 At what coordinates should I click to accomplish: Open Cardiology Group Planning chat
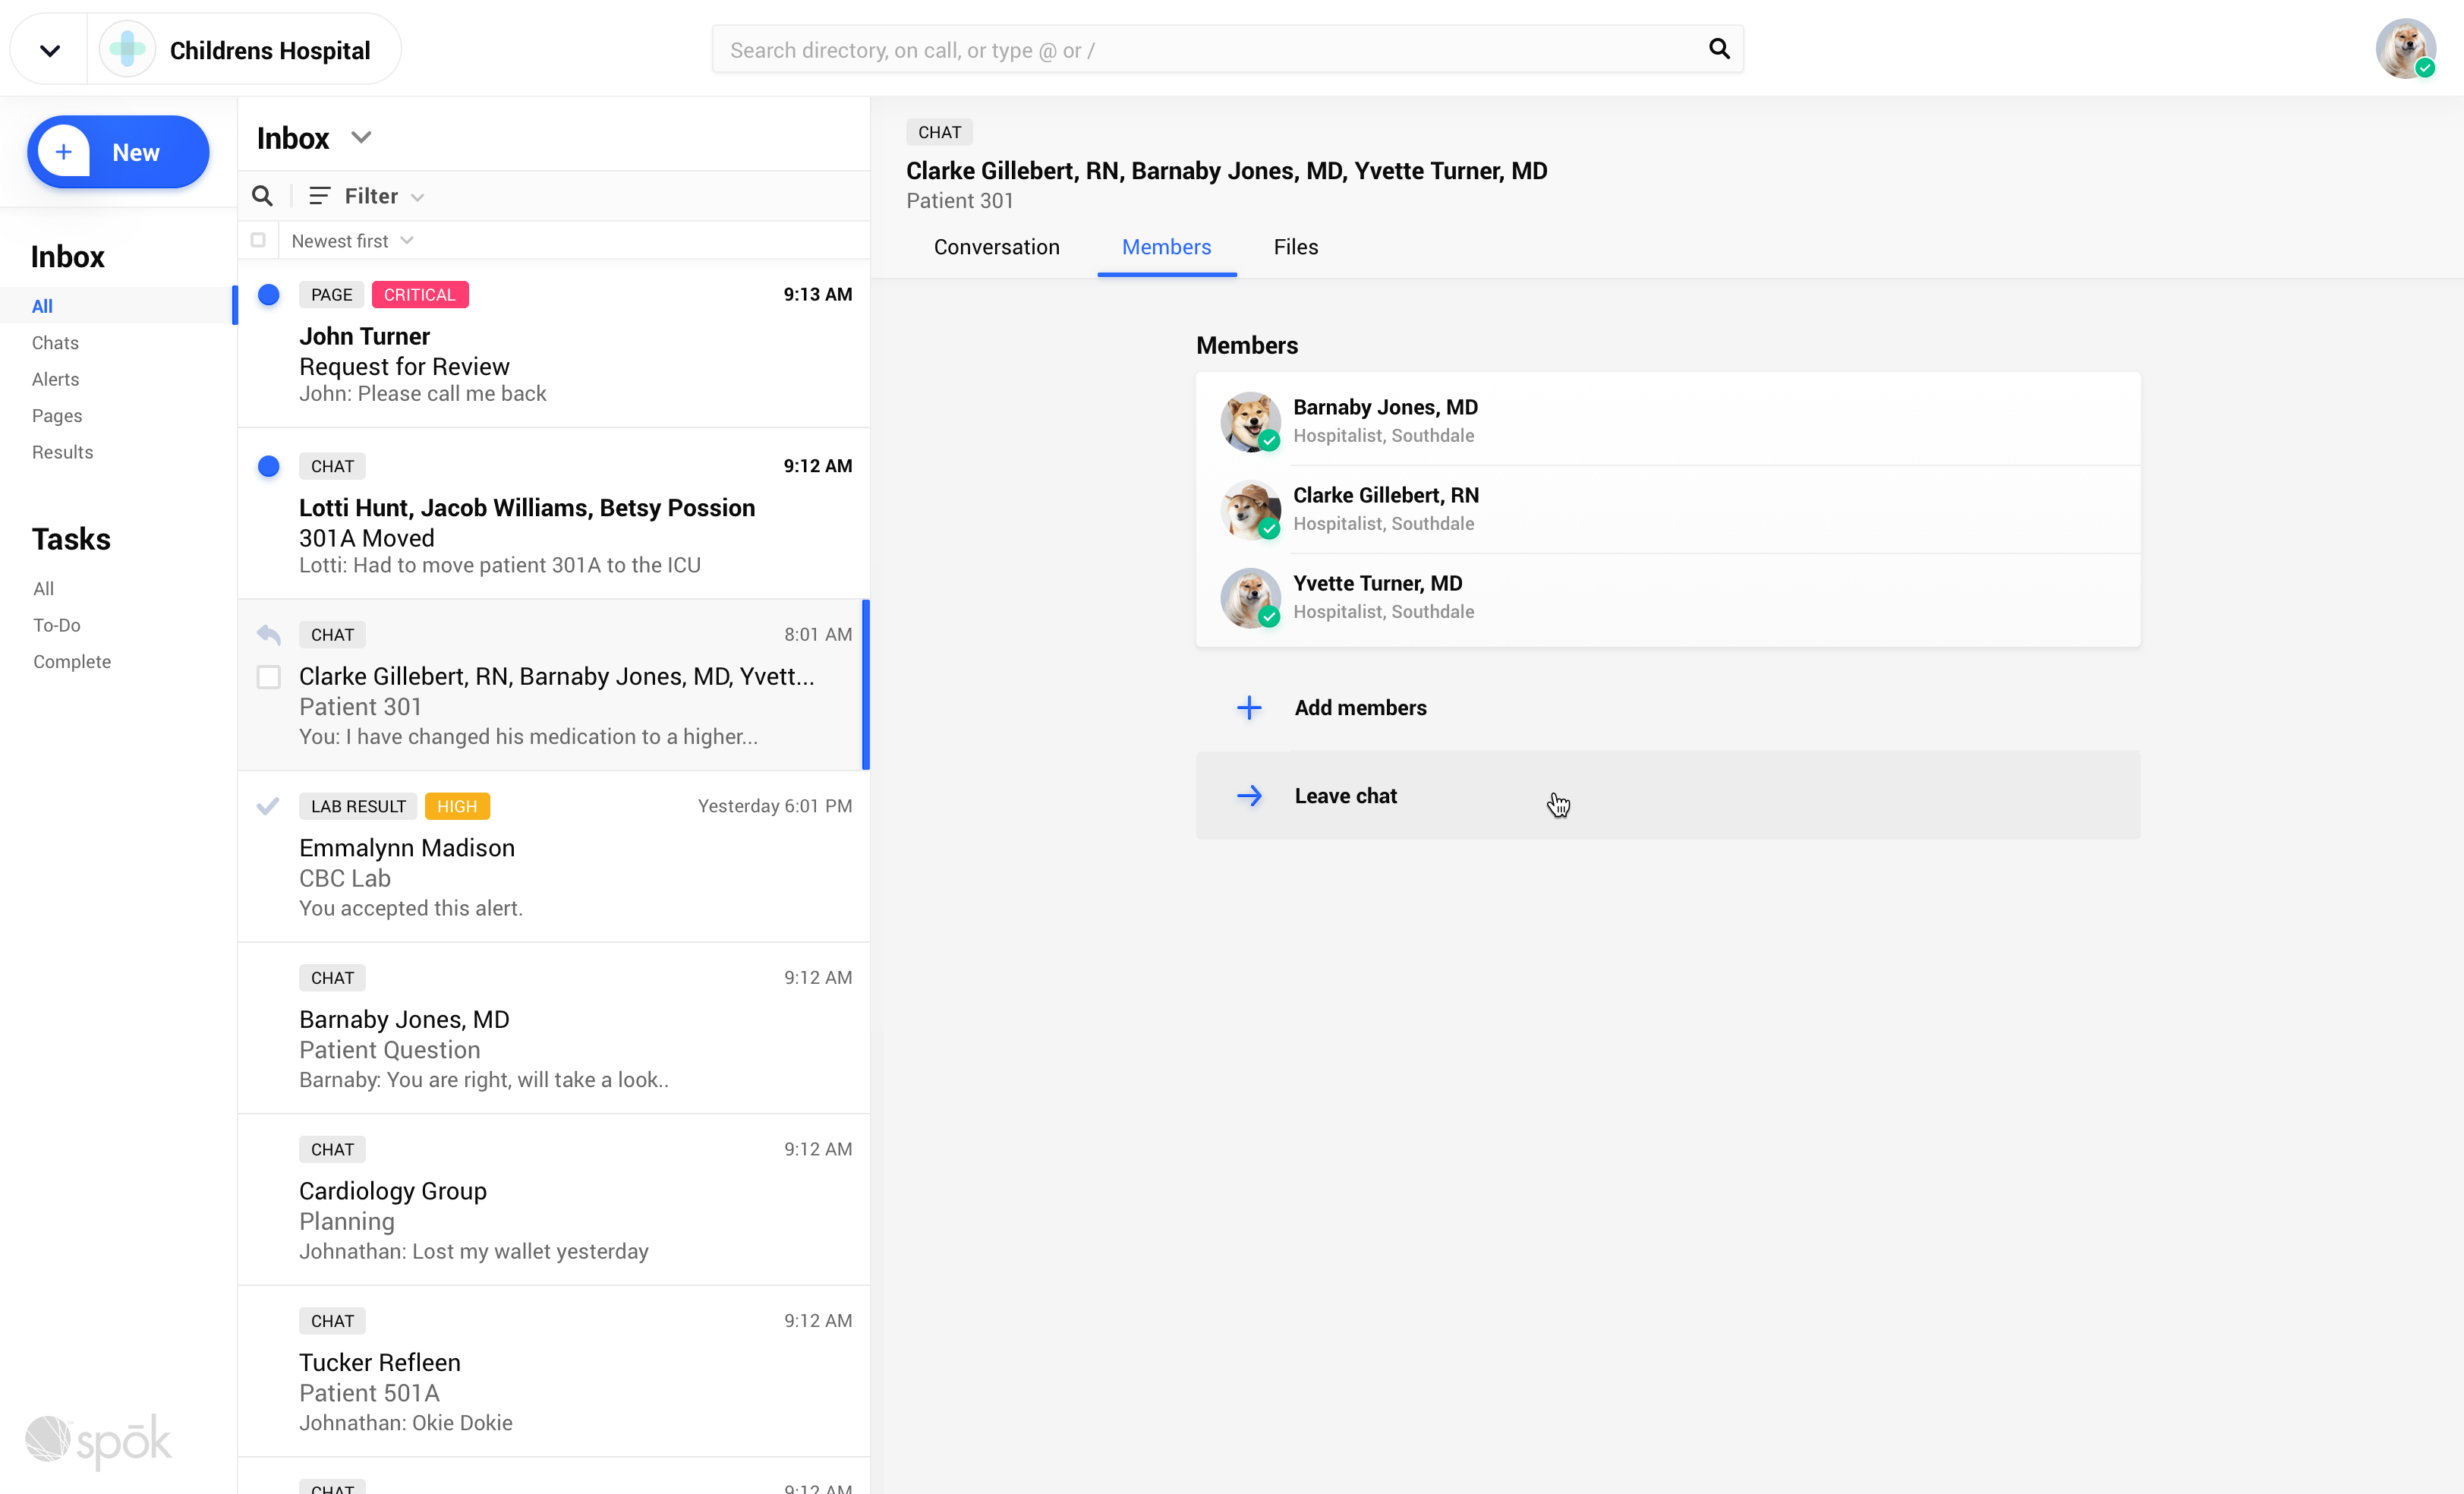554,1200
